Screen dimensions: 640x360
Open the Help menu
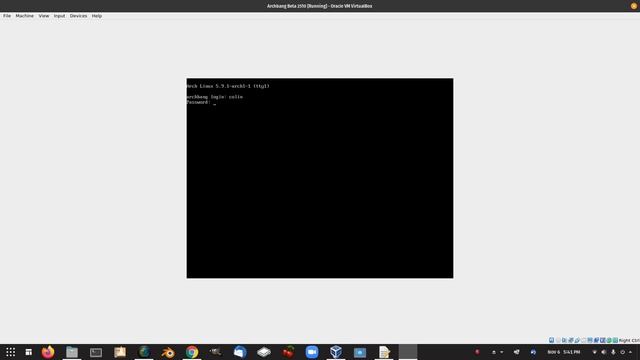97,16
